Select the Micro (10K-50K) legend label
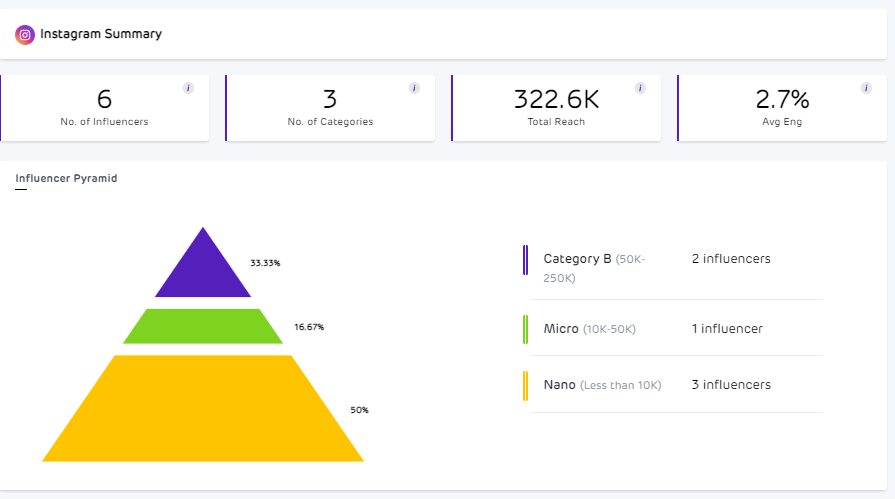Image resolution: width=895 pixels, height=499 pixels. 589,329
